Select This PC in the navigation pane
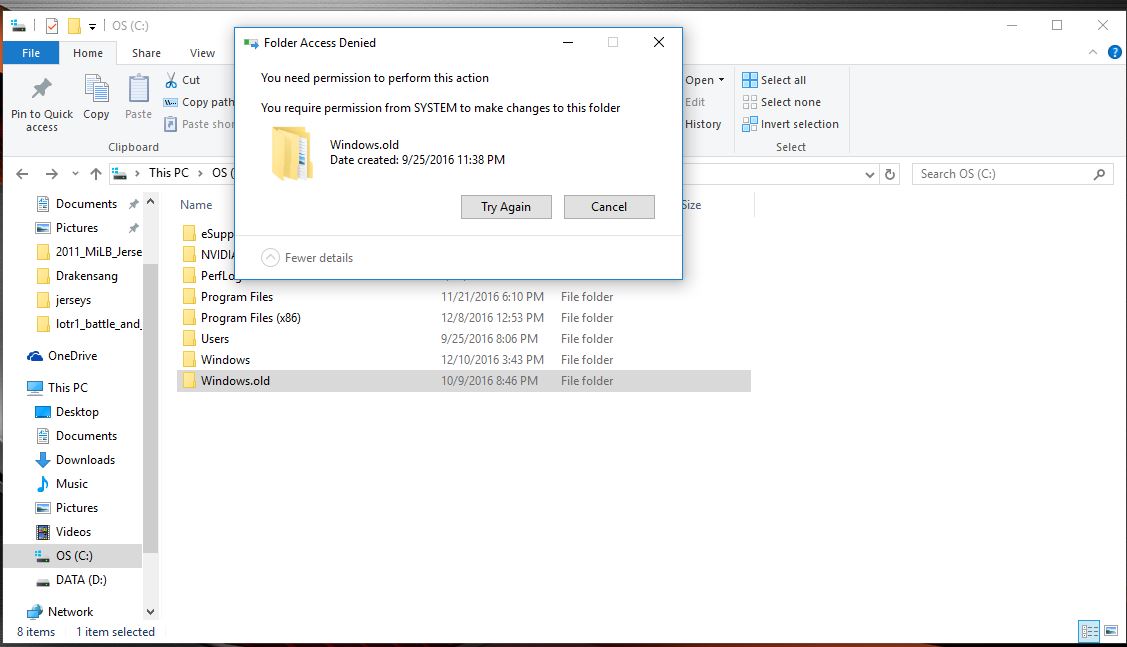1127x647 pixels. 58,387
